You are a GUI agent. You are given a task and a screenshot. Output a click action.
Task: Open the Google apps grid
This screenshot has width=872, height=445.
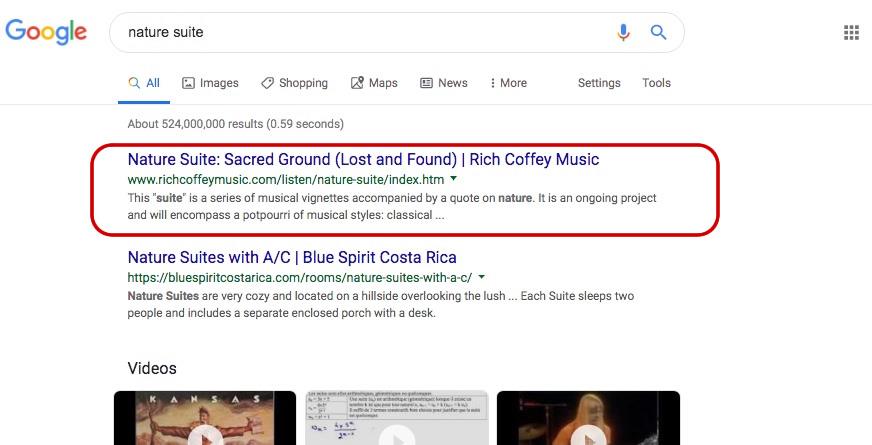(851, 33)
